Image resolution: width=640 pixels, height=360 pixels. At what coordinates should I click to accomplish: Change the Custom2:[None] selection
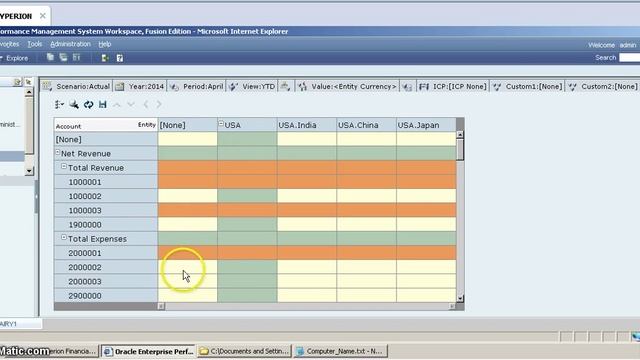[x=609, y=87]
